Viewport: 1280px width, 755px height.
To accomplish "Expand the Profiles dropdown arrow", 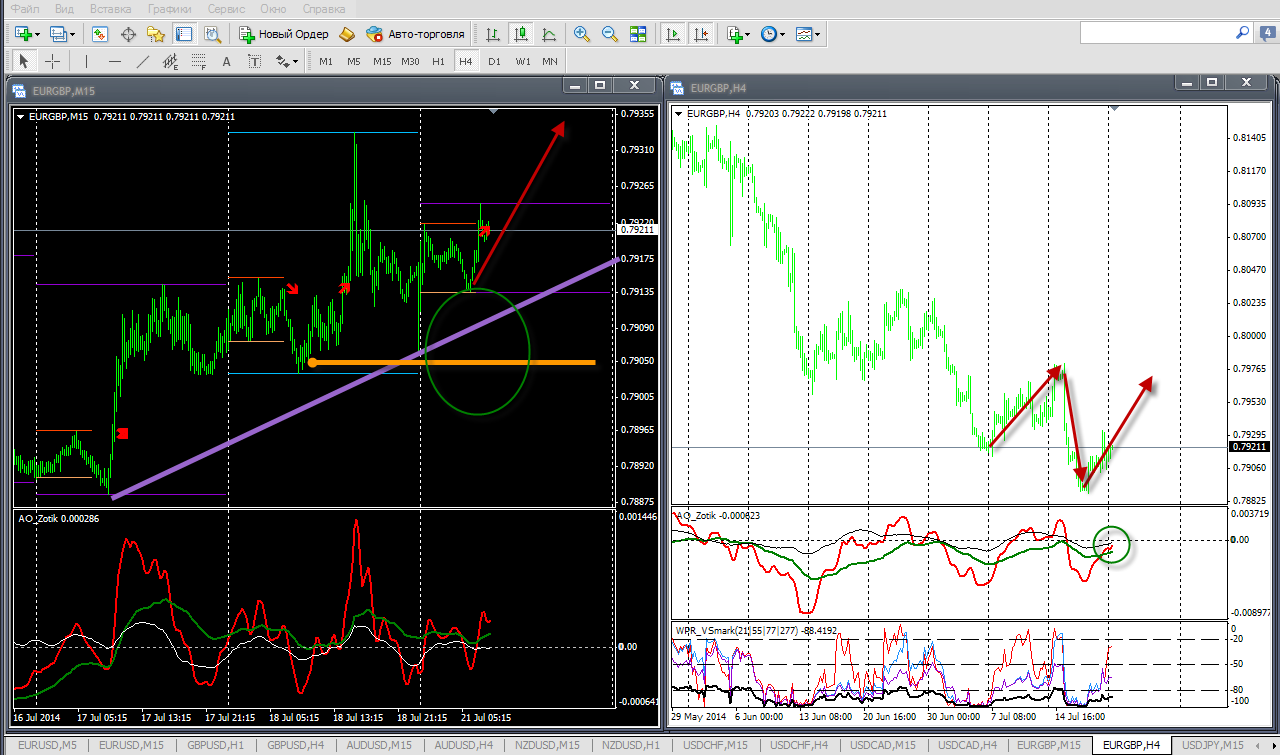I will coord(73,34).
